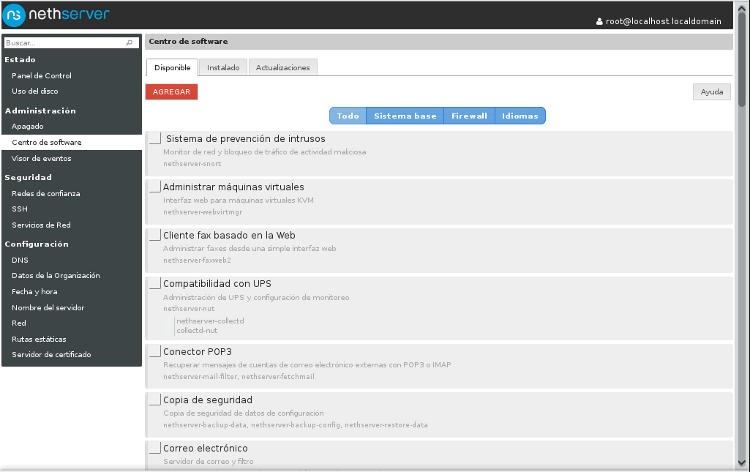Open the Ayuda help button

click(x=712, y=92)
